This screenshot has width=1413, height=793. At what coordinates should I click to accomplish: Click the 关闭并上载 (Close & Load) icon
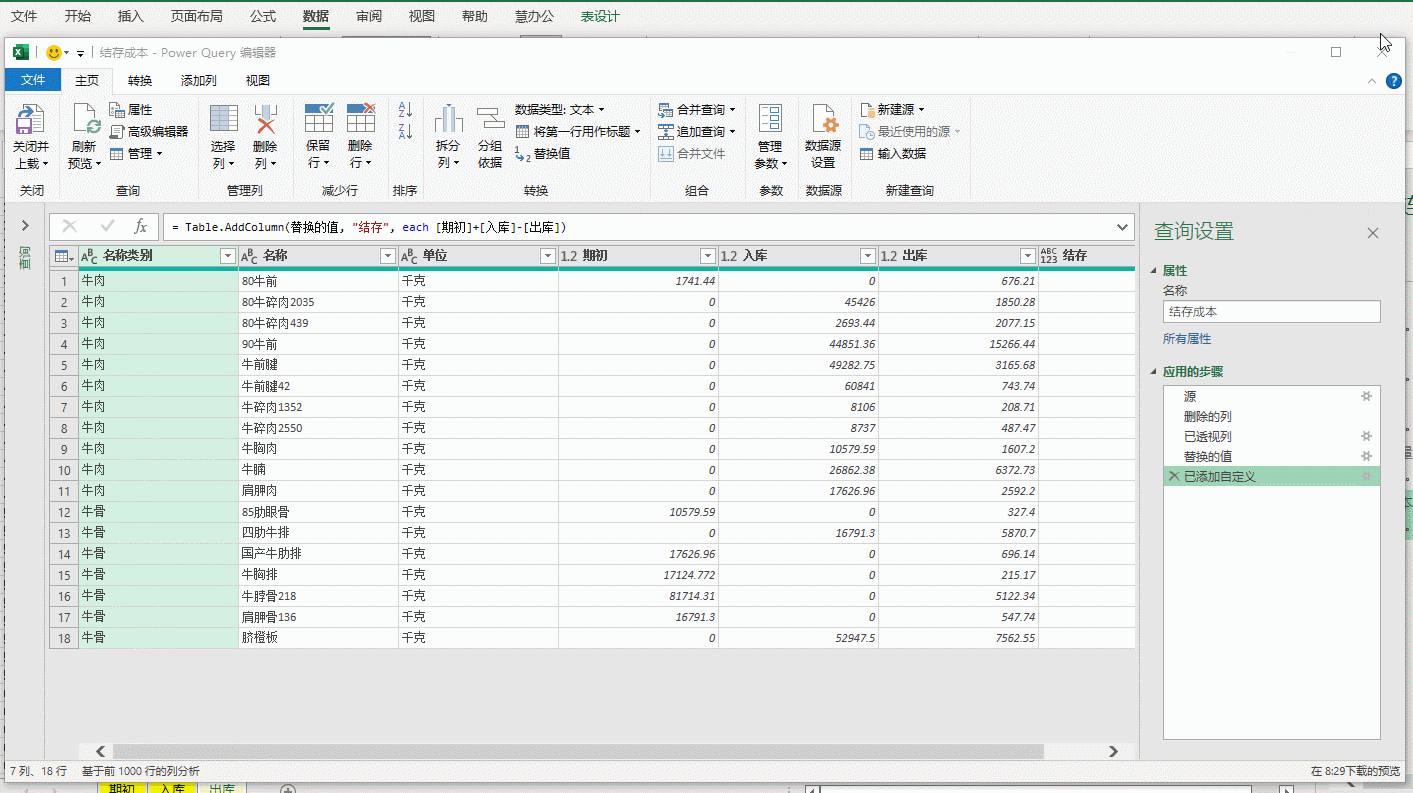(30, 120)
